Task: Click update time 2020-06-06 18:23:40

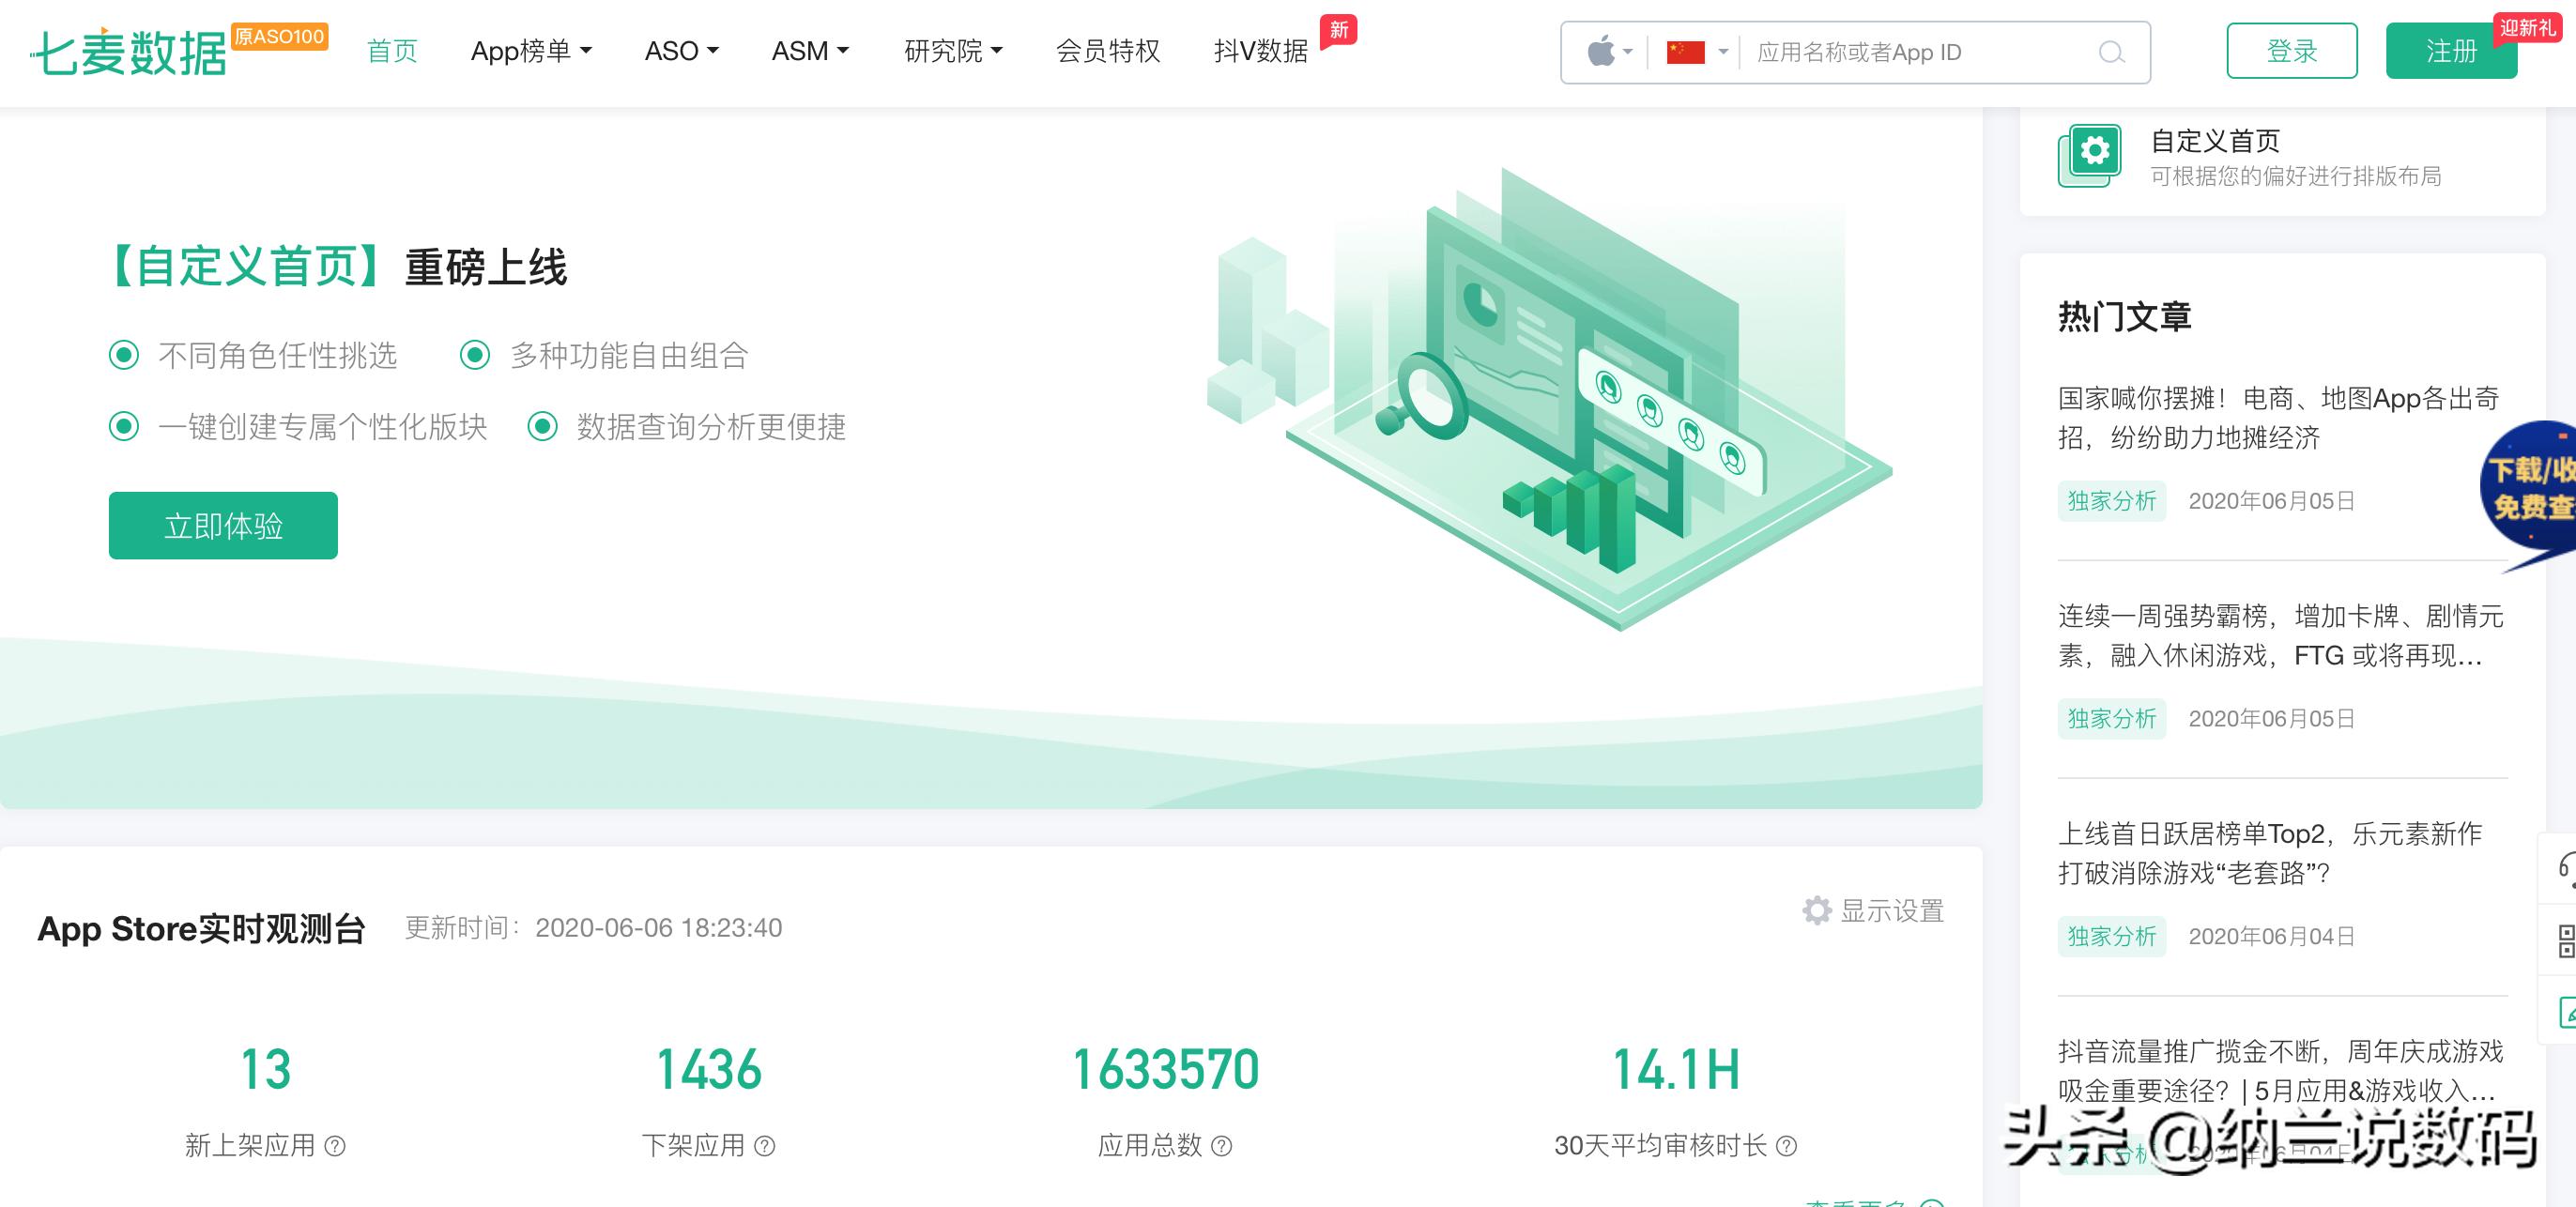Action: point(659,928)
